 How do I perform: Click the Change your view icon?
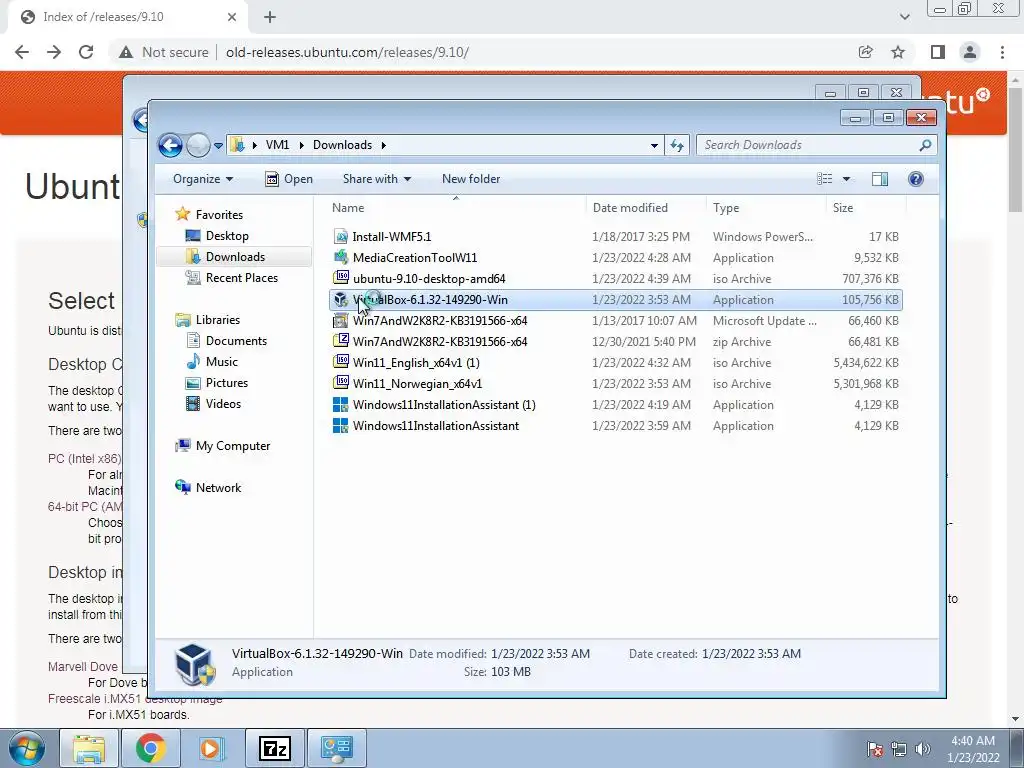coord(825,179)
